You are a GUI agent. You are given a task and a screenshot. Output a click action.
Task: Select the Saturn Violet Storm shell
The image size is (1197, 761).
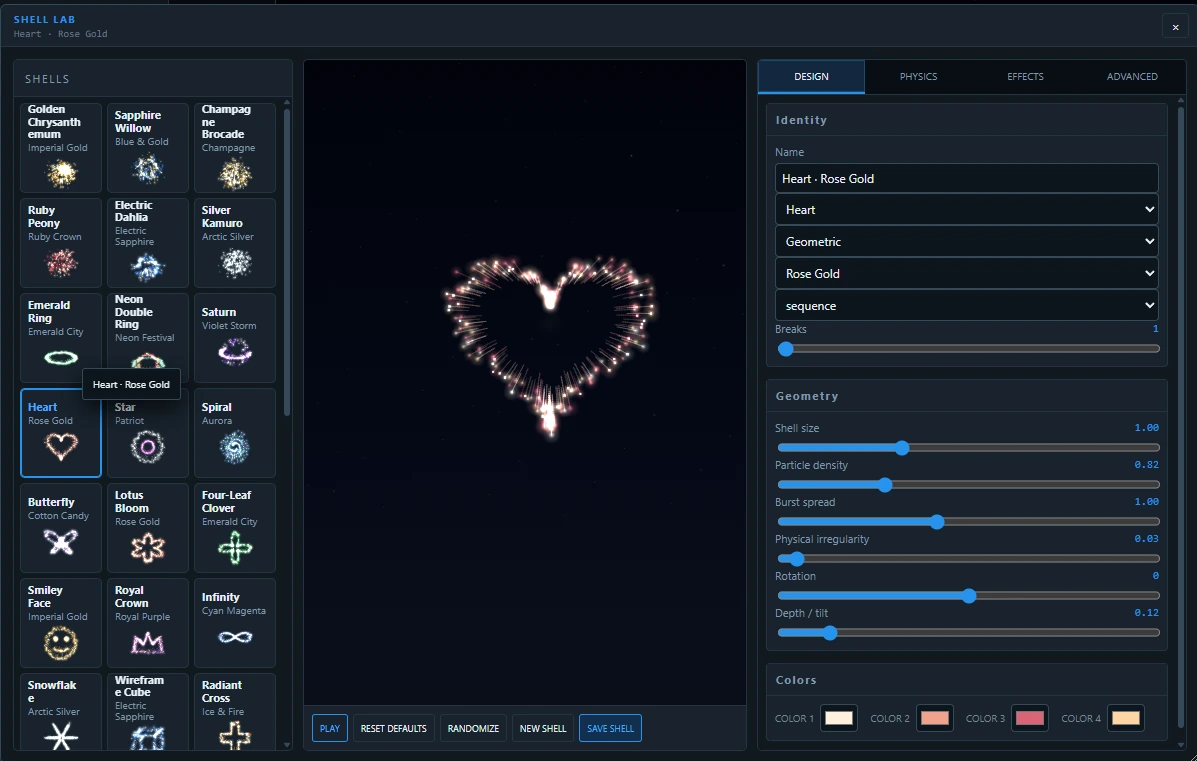pos(235,338)
